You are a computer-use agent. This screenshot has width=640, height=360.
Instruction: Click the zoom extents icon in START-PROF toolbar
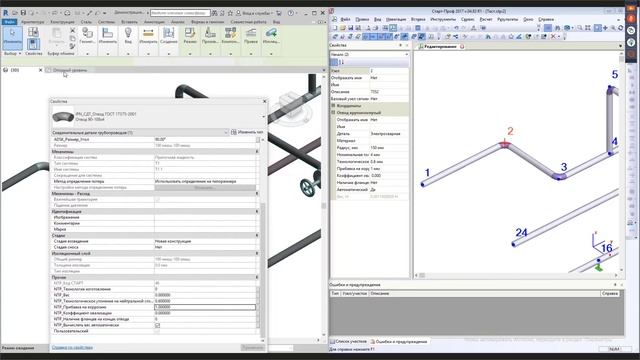pos(588,28)
